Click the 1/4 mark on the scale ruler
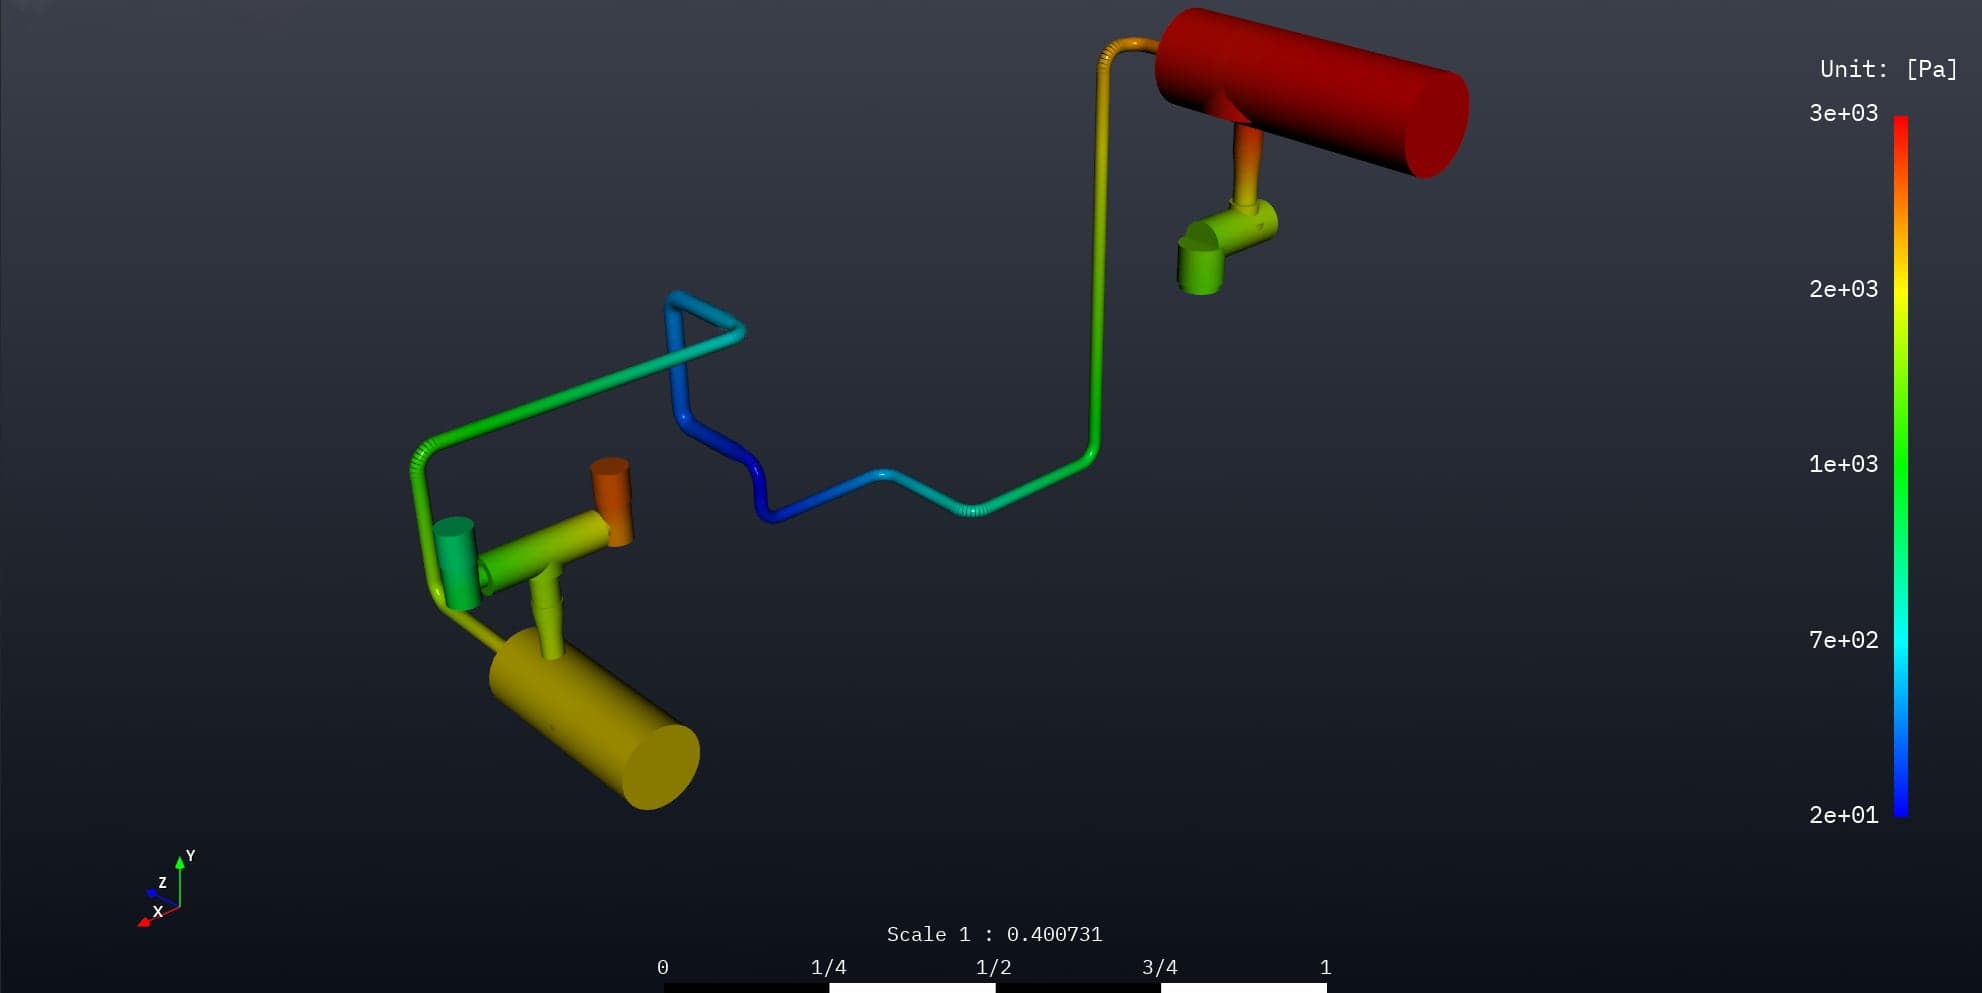 (x=828, y=967)
